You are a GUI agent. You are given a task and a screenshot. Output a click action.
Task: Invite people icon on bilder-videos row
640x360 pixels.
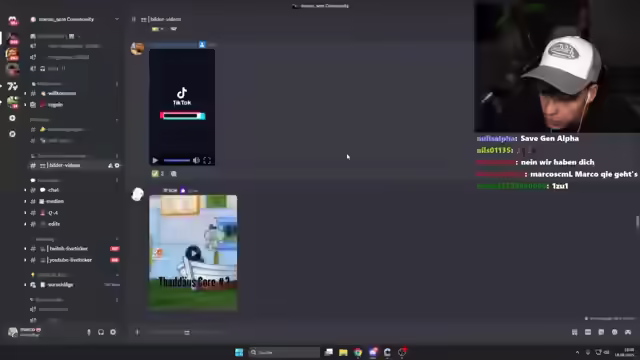point(110,165)
